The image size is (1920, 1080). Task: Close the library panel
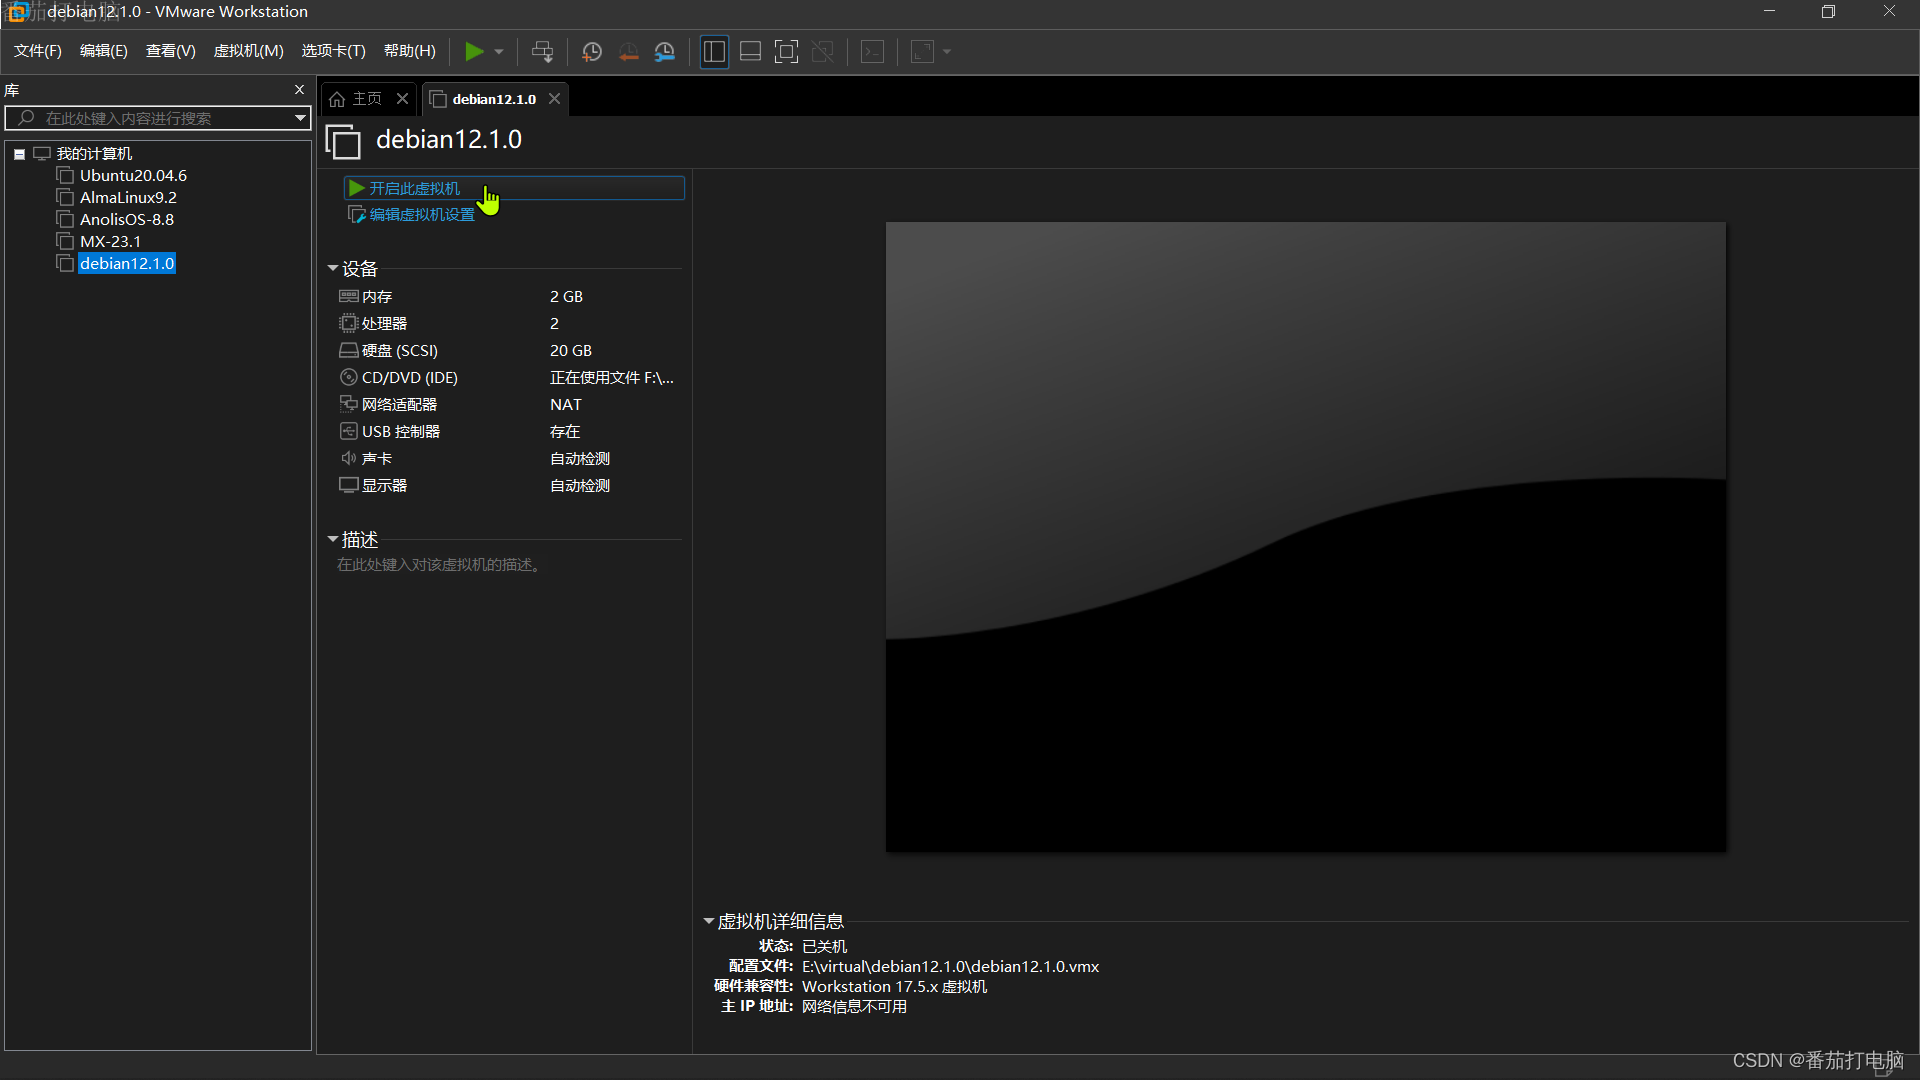[x=299, y=89]
